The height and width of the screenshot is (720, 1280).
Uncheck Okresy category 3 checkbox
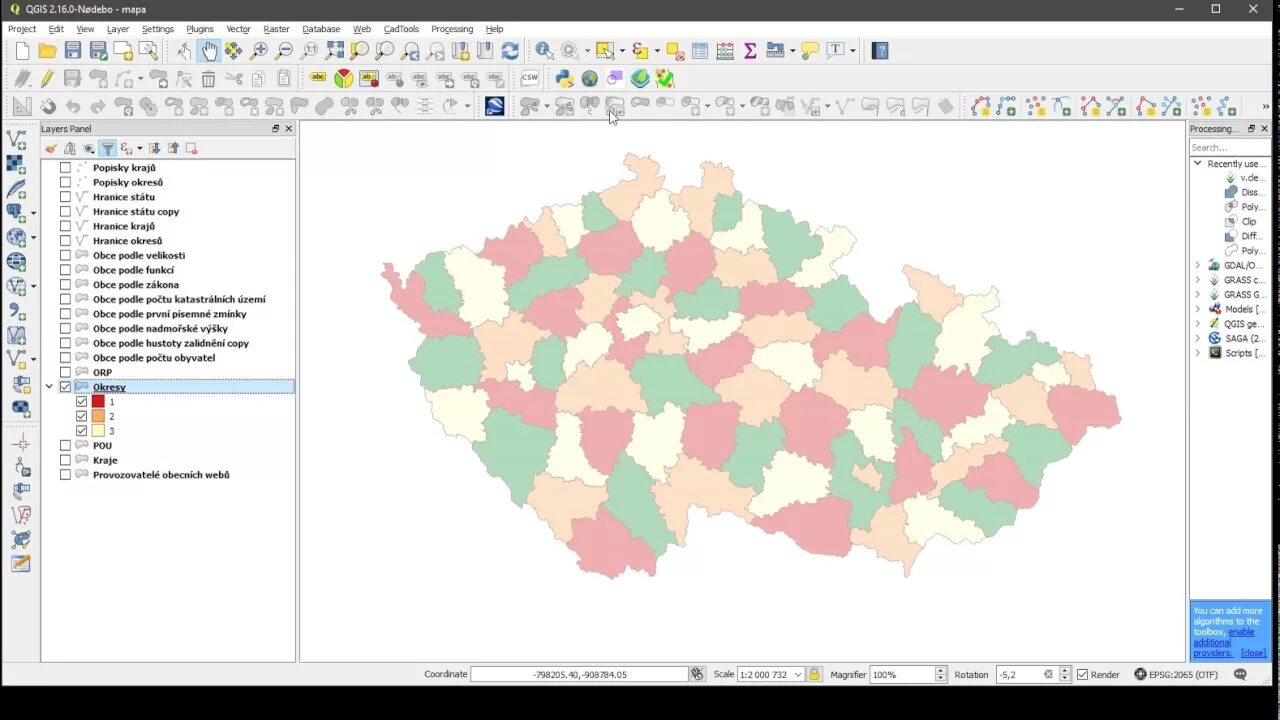coord(82,431)
